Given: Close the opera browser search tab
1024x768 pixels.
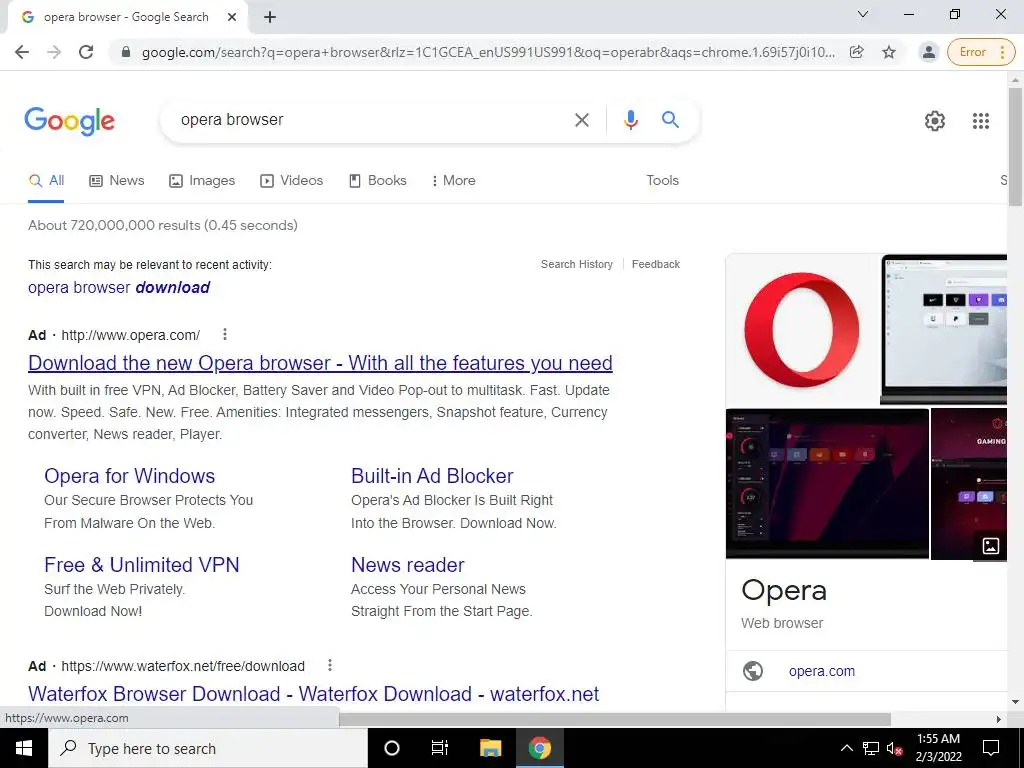Looking at the screenshot, I should [x=232, y=18].
